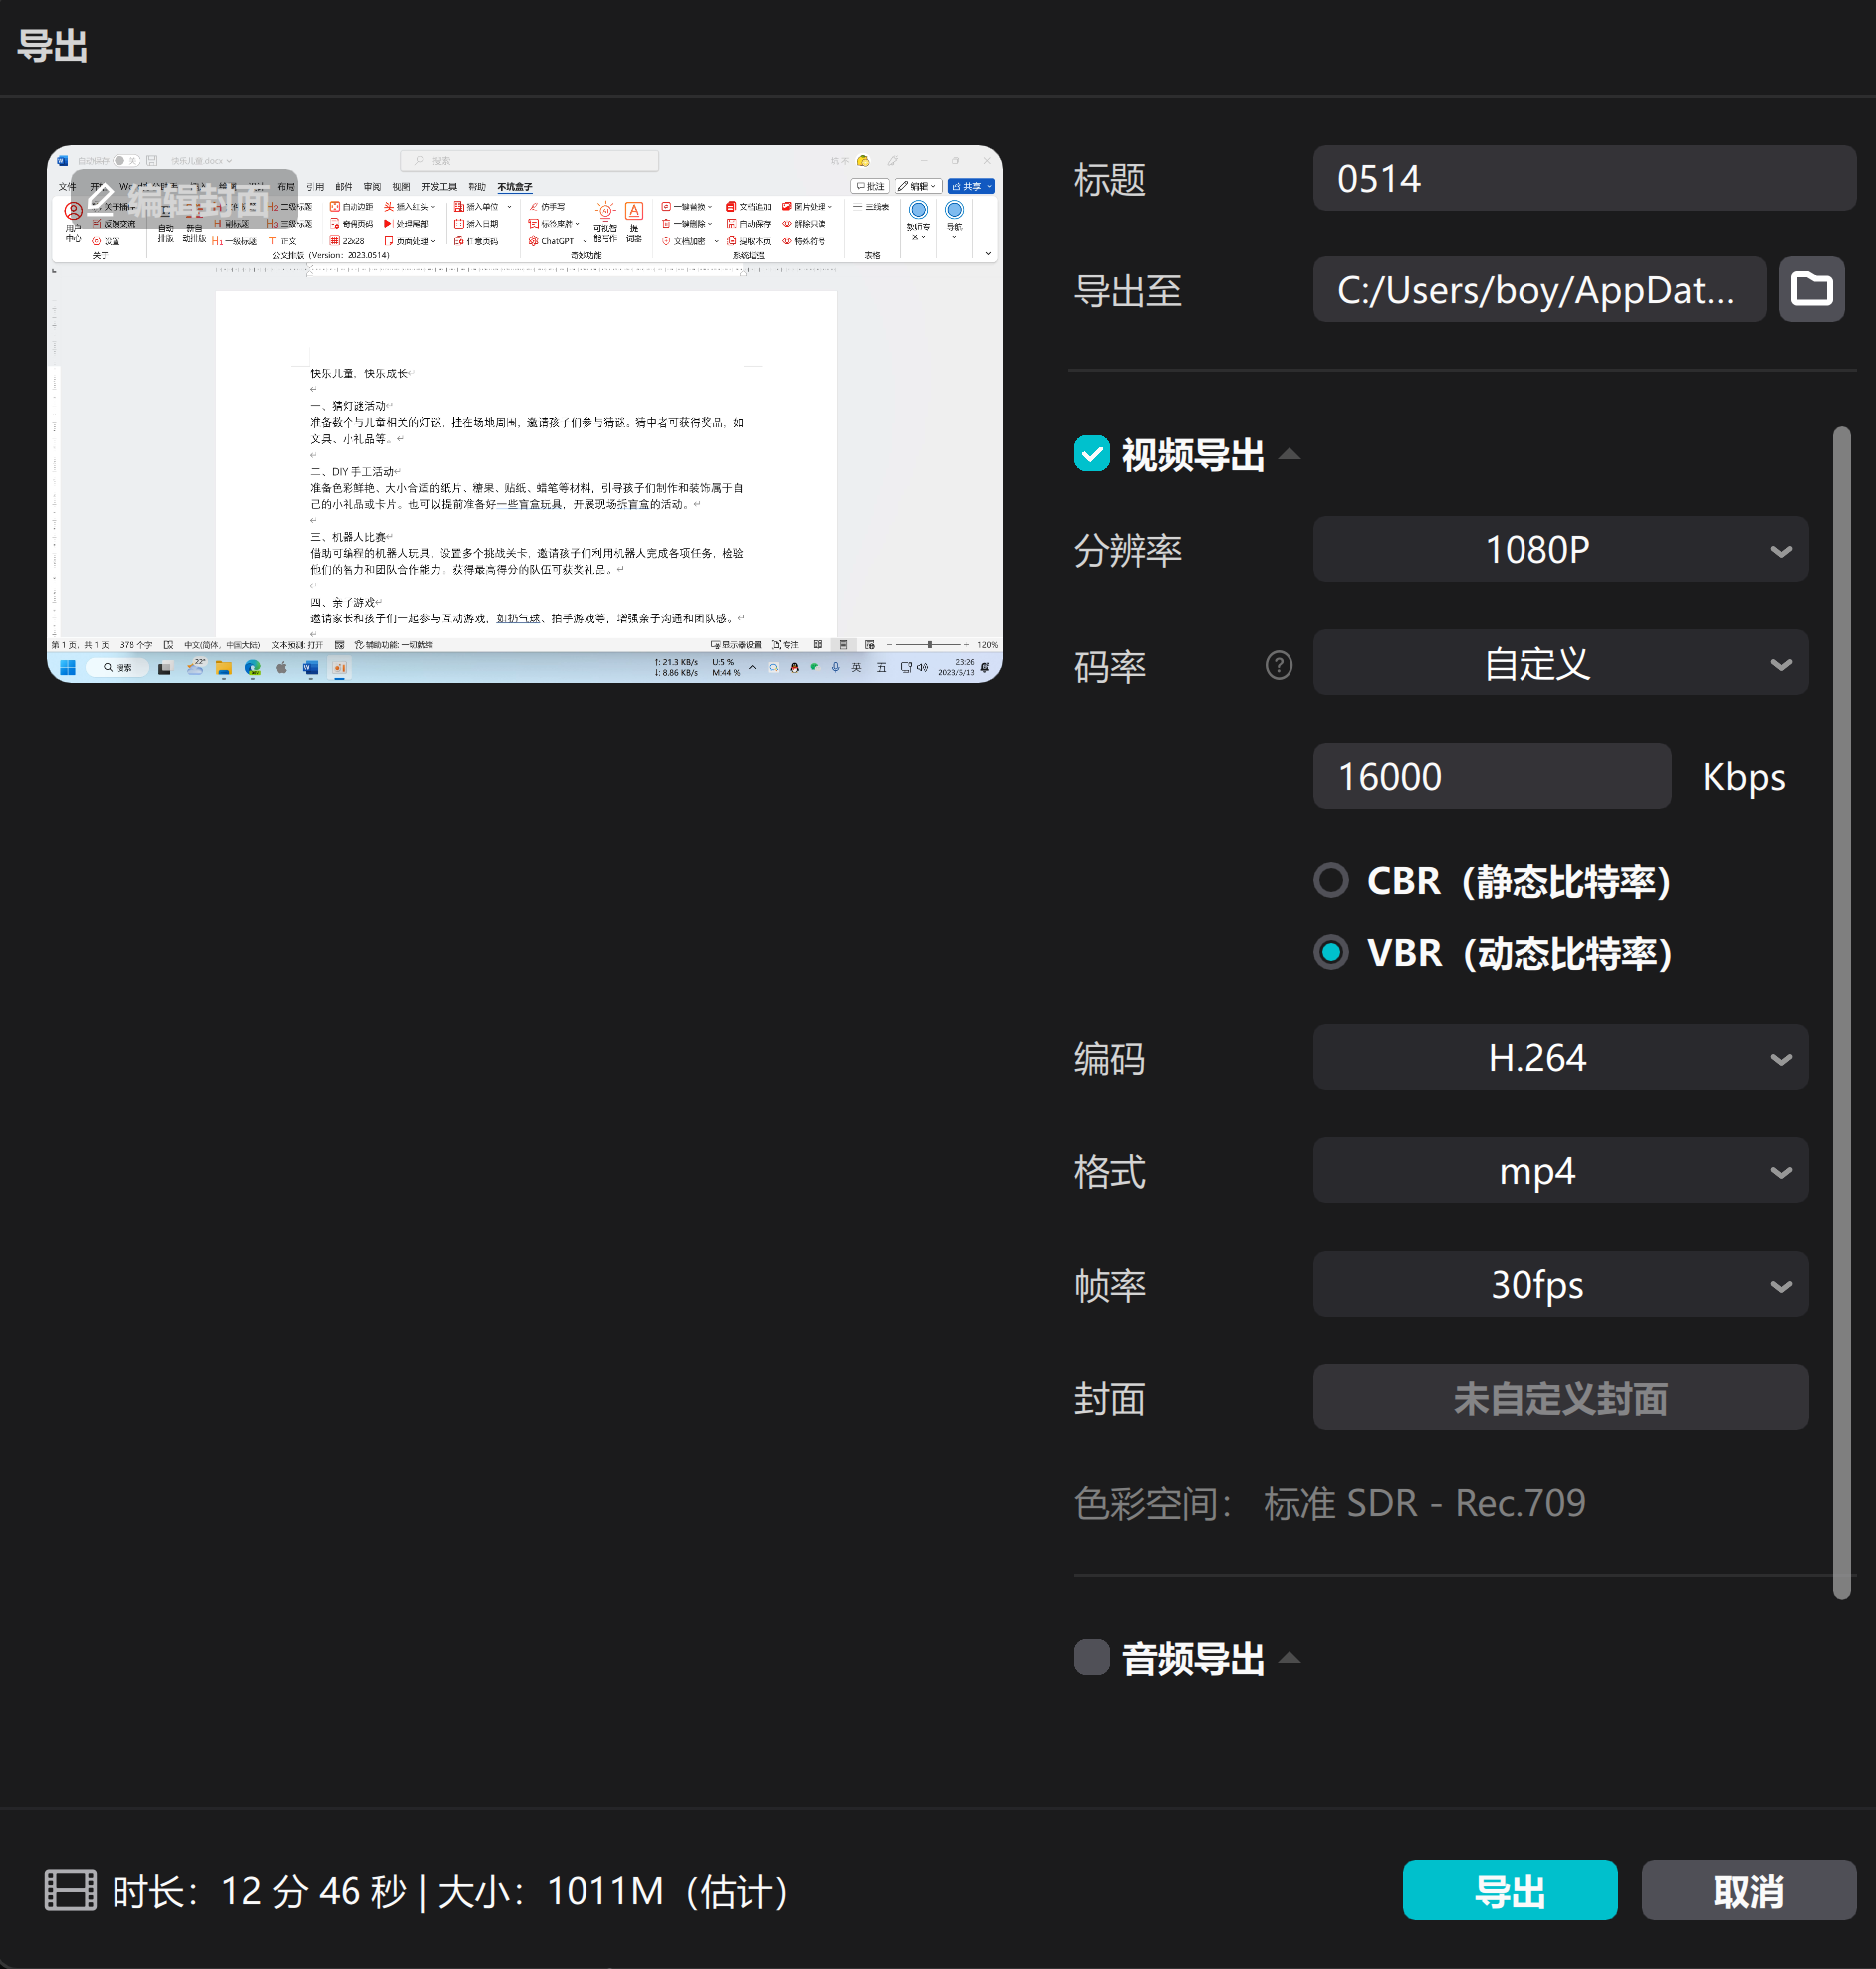Screen dimensions: 1876x1969
Task: Open the 帧率 30fps dropdown
Action: [1559, 1284]
